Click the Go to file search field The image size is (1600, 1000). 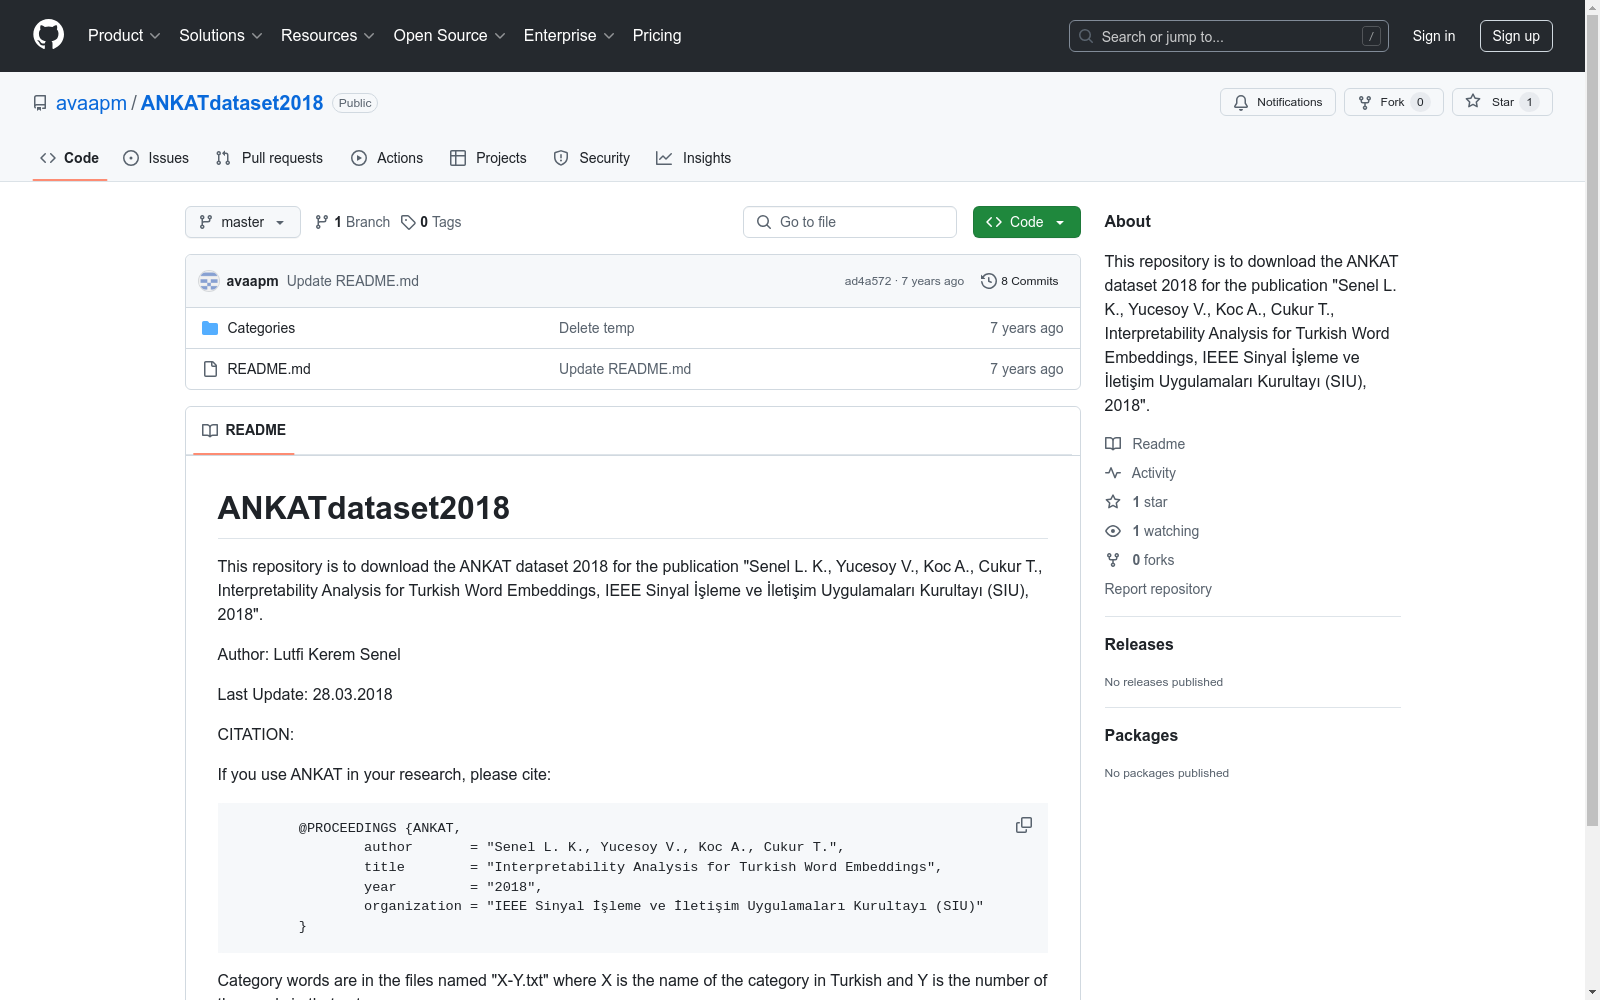(850, 222)
